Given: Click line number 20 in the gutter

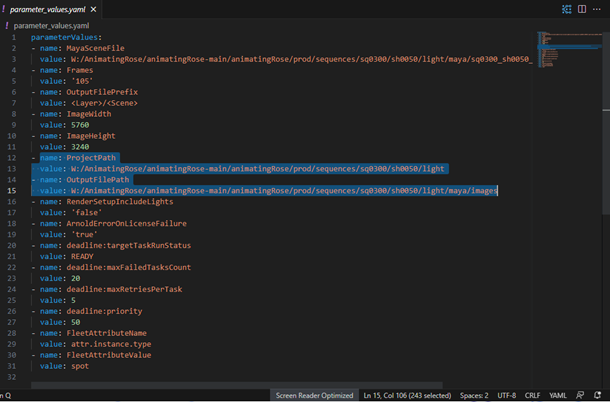Looking at the screenshot, I should tap(10, 244).
